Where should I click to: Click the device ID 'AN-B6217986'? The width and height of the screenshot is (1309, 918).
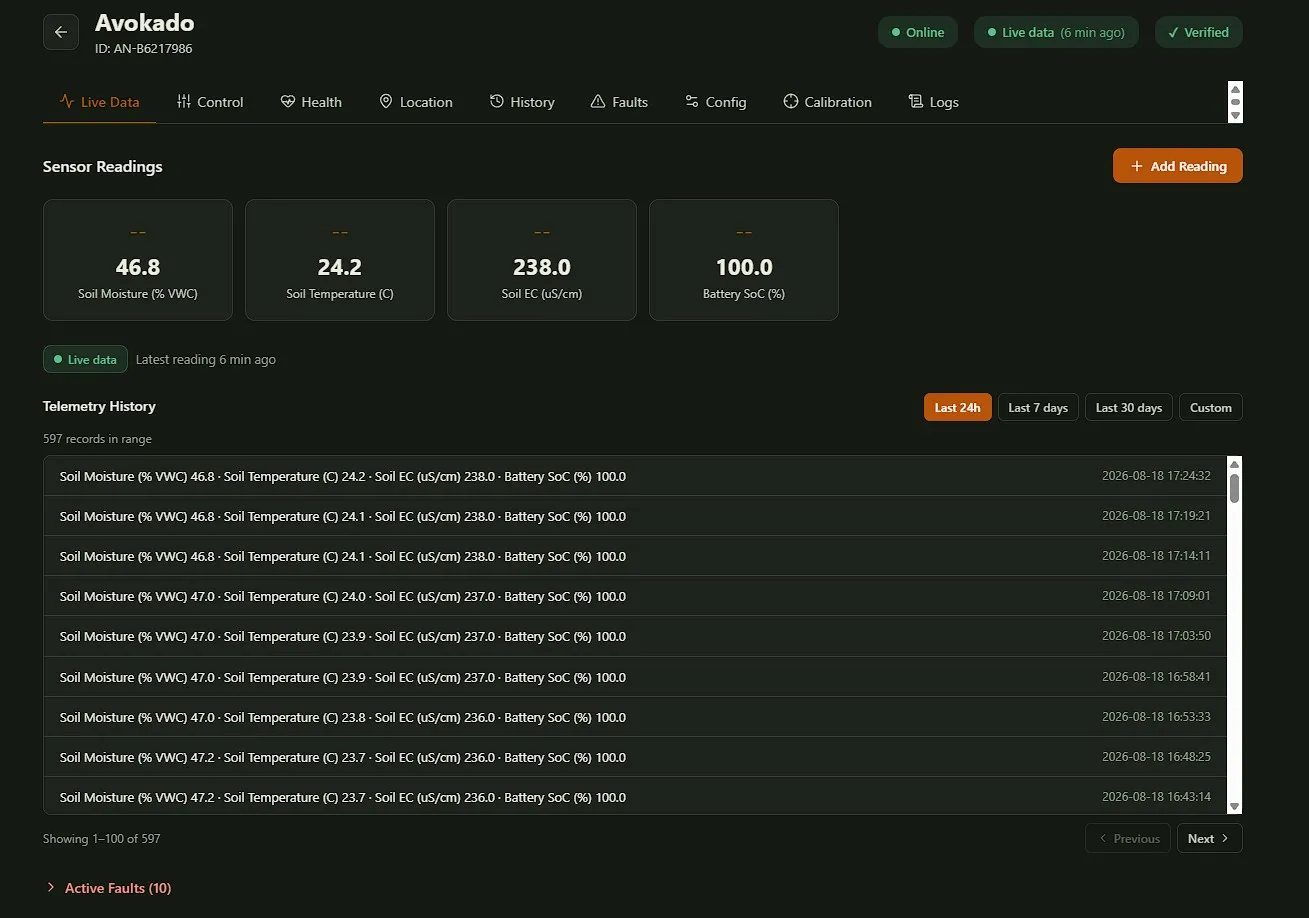pos(153,48)
